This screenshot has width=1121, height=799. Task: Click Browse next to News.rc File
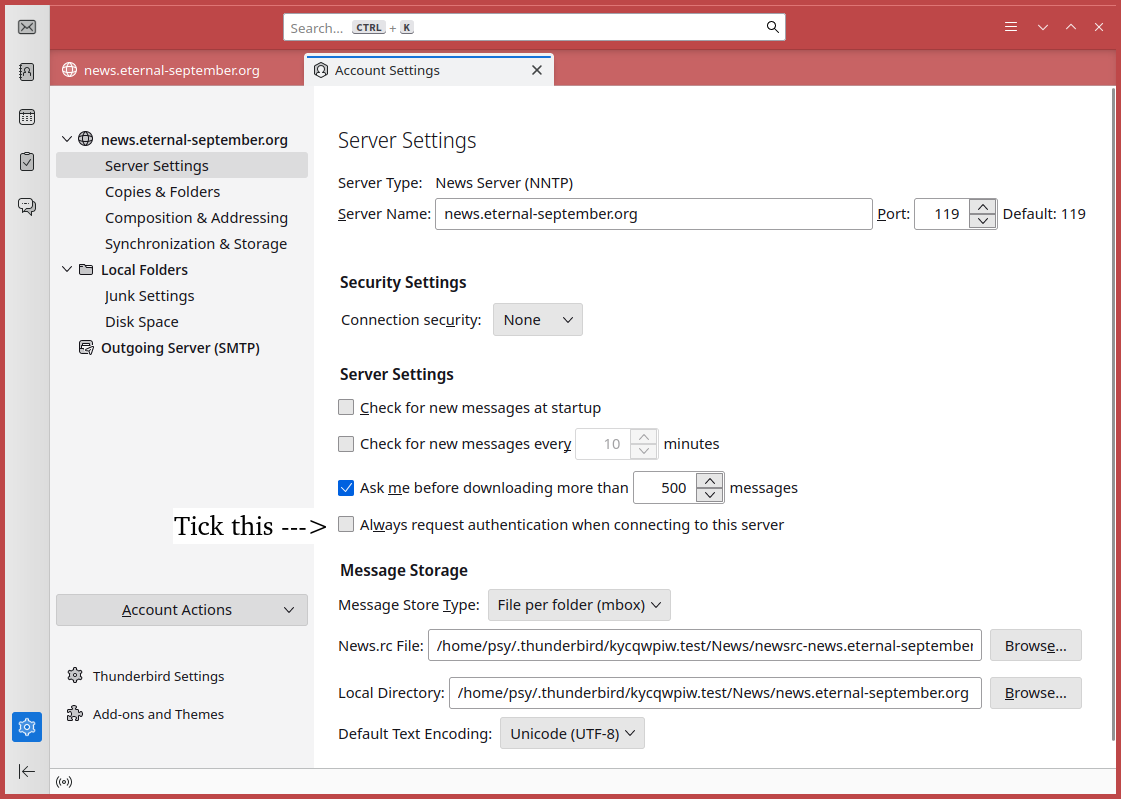coord(1035,646)
